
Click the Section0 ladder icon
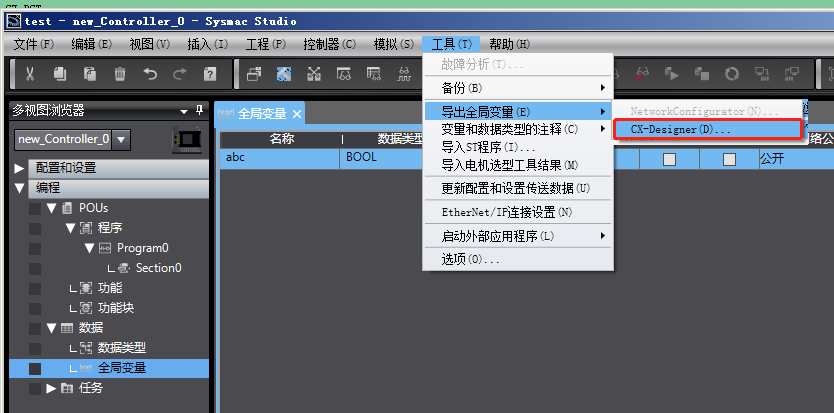[124, 268]
